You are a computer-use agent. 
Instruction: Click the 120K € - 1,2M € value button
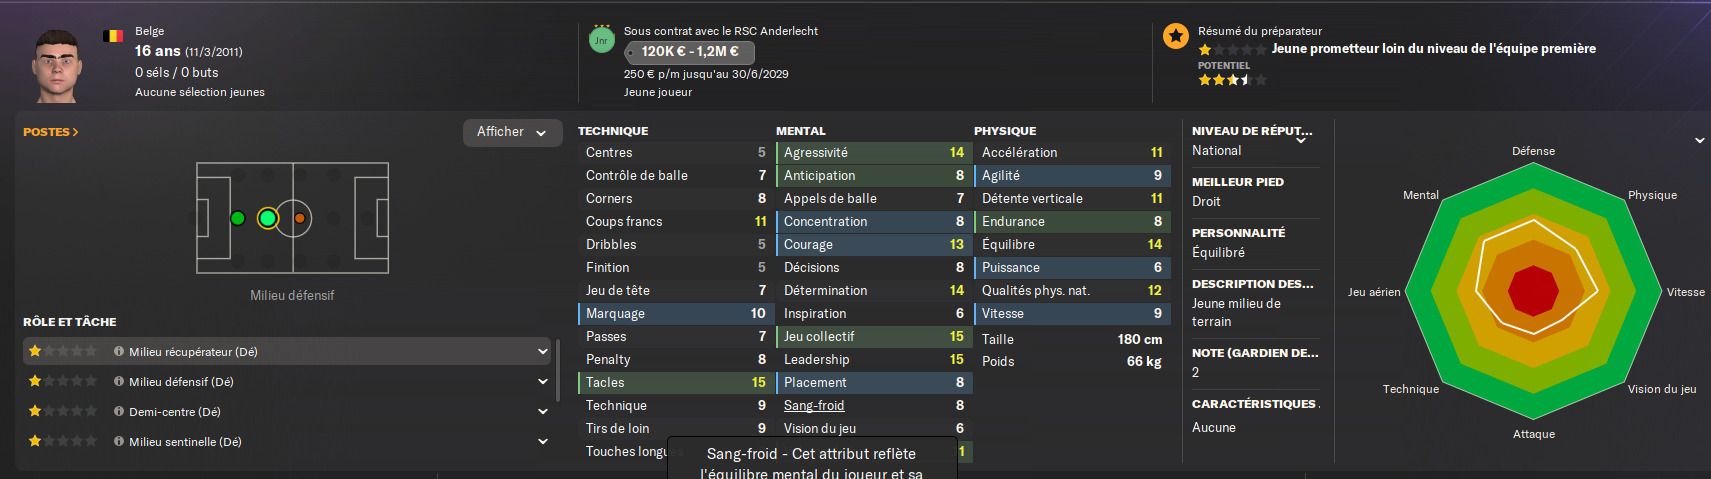pyautogui.click(x=689, y=52)
